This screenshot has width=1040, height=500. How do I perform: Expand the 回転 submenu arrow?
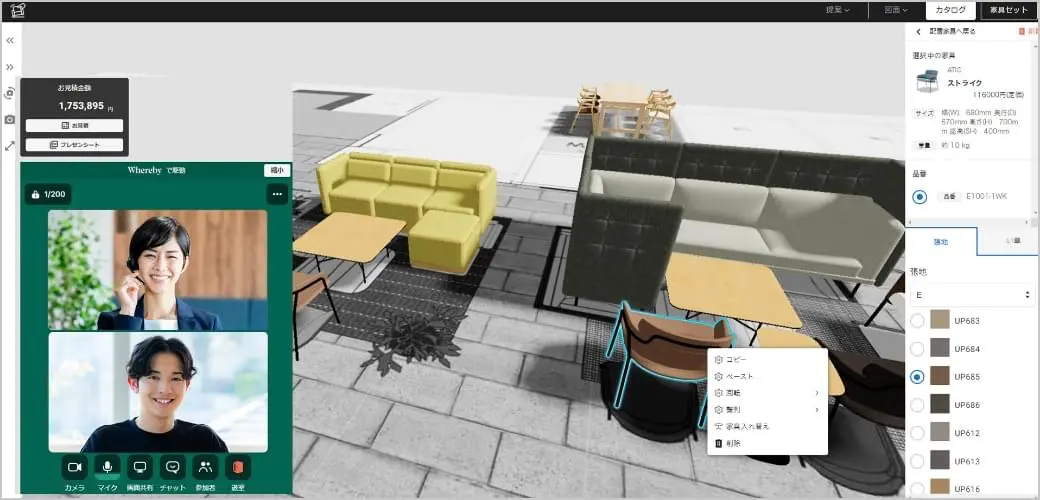(x=816, y=393)
